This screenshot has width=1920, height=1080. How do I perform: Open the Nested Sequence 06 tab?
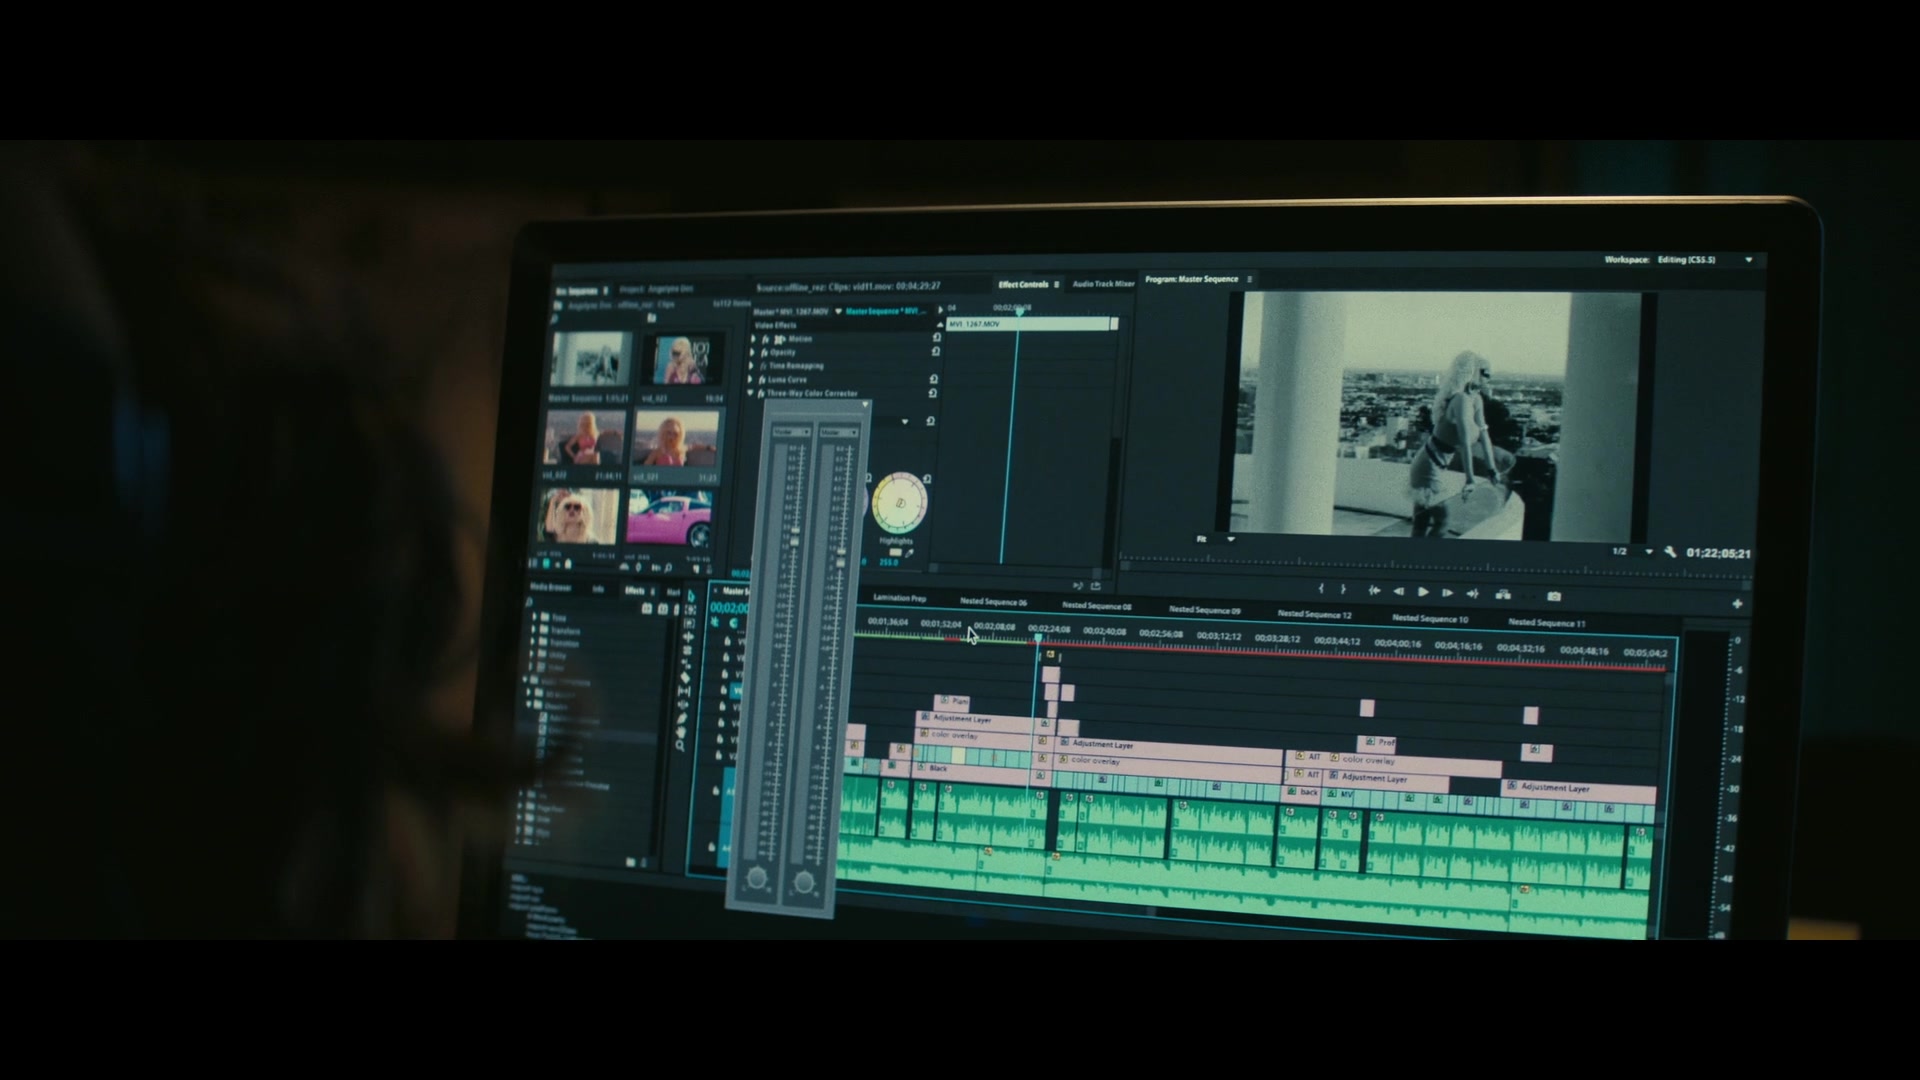(x=993, y=602)
